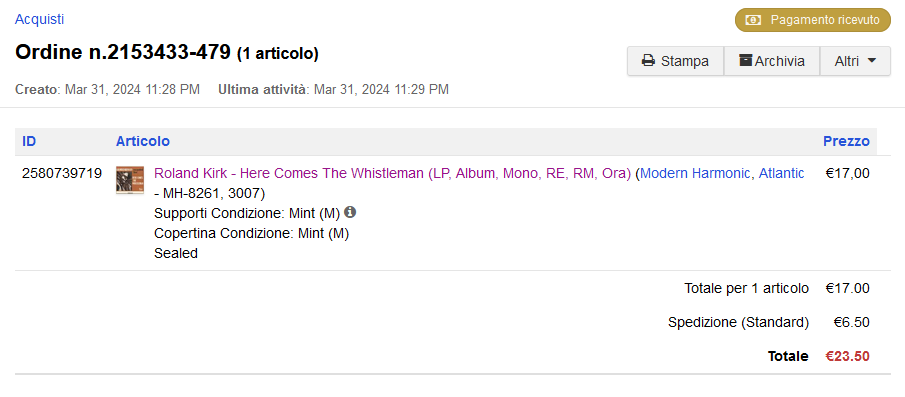
Task: Click the Archivia button
Action: coord(772,61)
